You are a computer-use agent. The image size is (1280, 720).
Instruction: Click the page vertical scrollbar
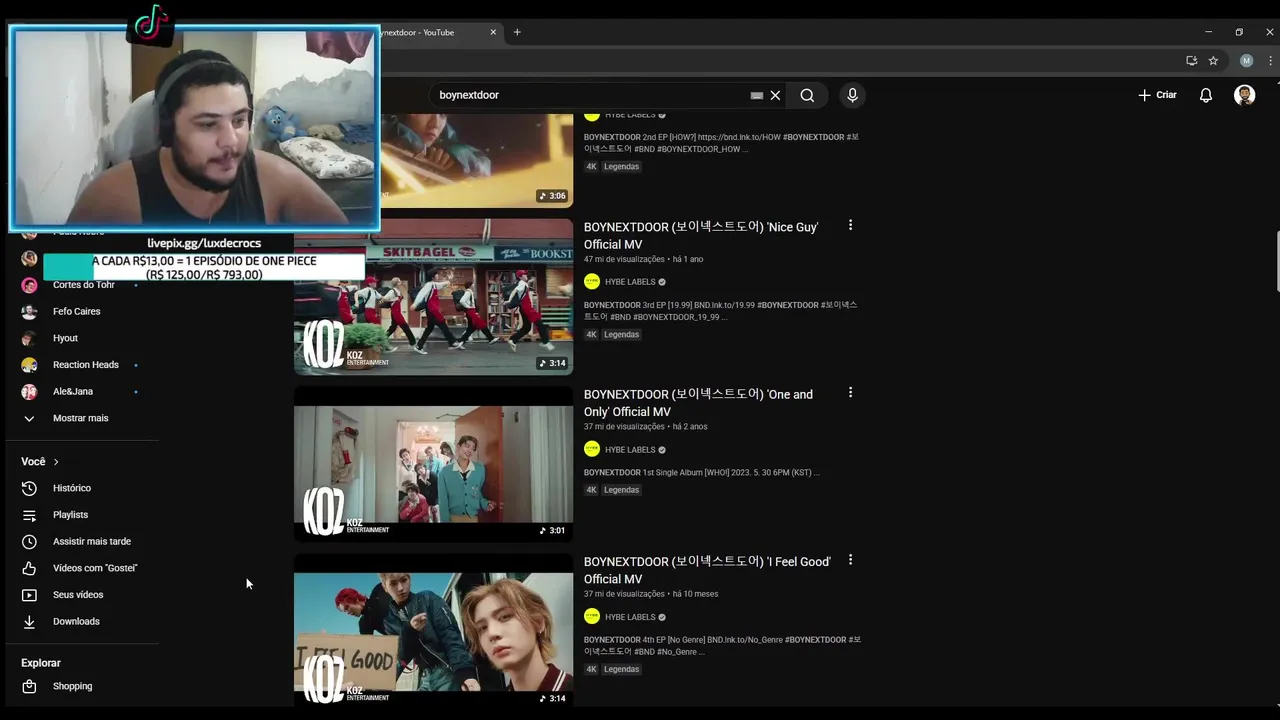tap(1276, 262)
